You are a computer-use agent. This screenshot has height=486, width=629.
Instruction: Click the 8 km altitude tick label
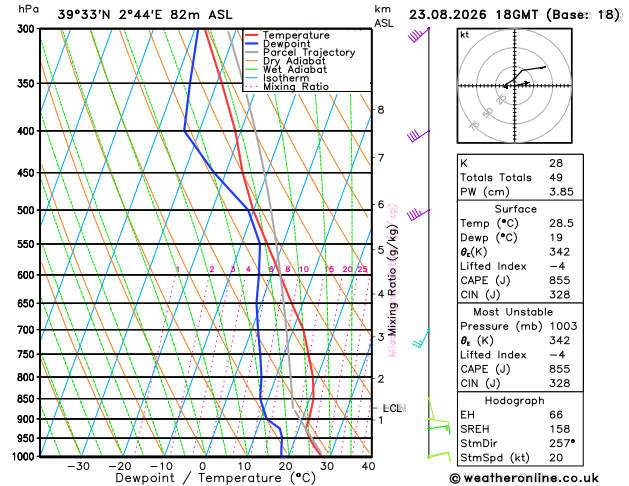tap(381, 109)
